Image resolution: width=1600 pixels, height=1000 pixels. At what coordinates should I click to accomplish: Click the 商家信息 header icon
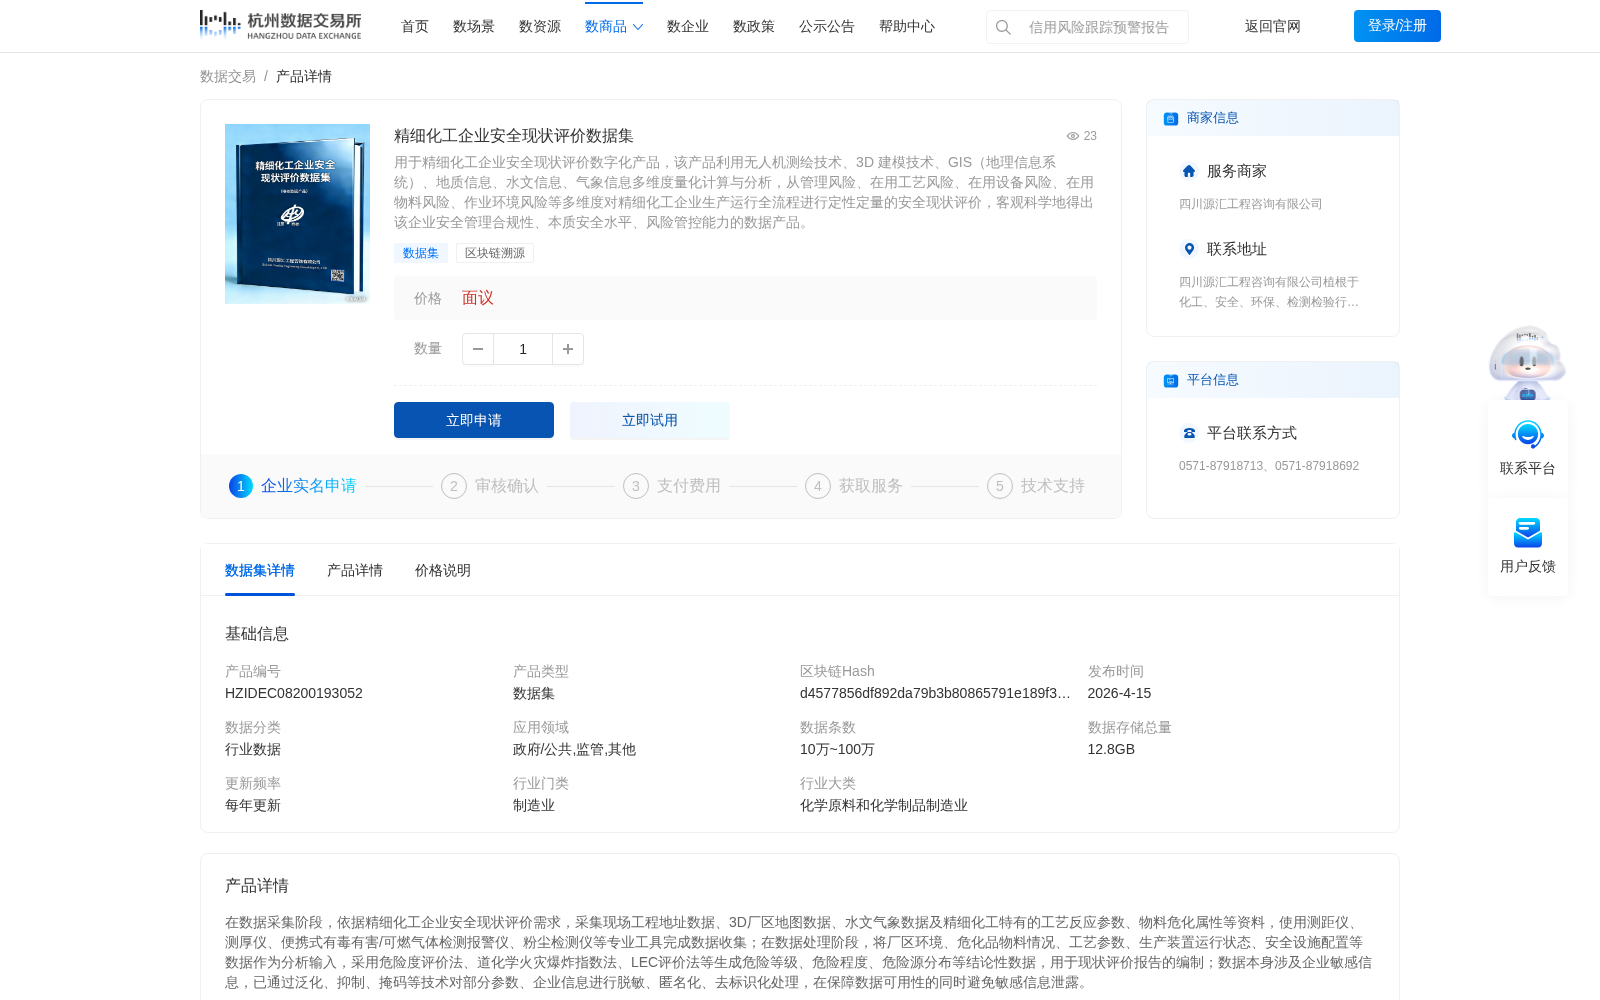1171,118
